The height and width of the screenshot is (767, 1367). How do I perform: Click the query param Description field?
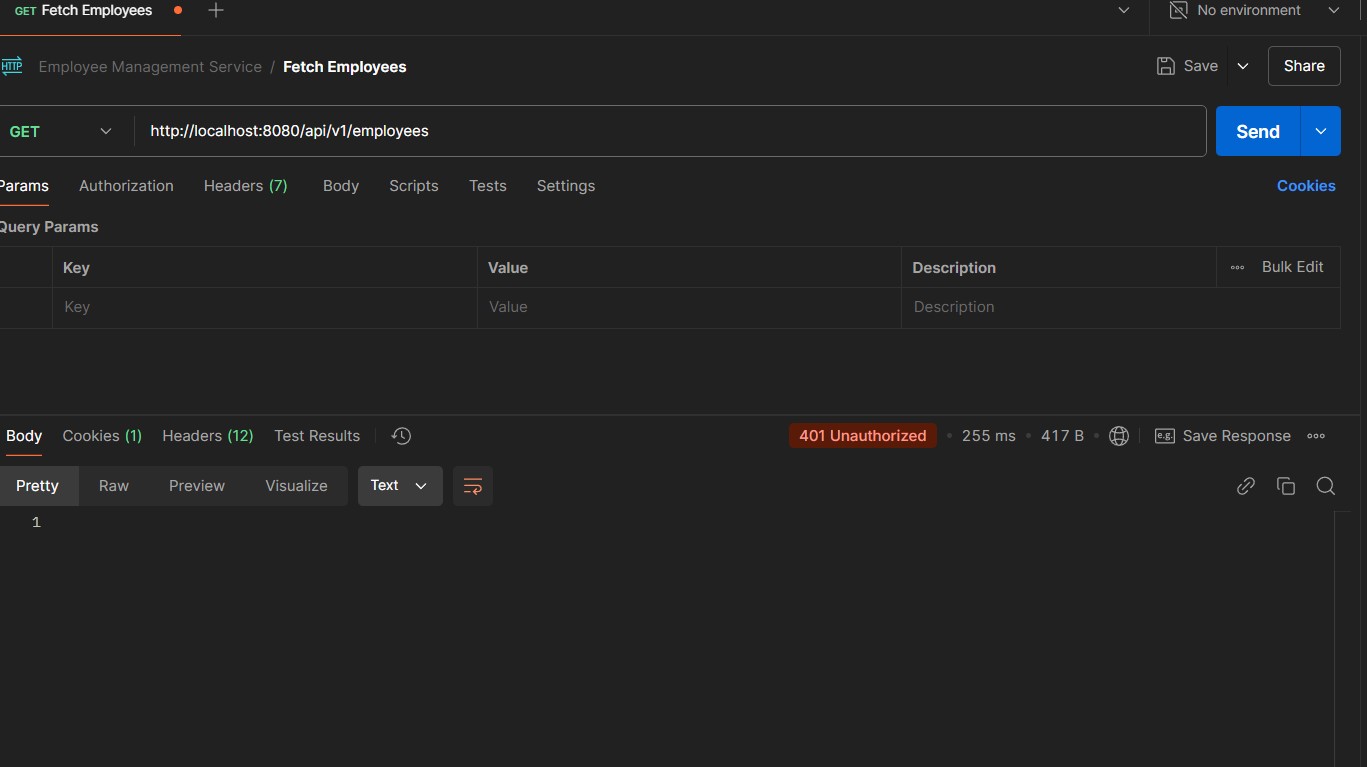(x=1121, y=307)
